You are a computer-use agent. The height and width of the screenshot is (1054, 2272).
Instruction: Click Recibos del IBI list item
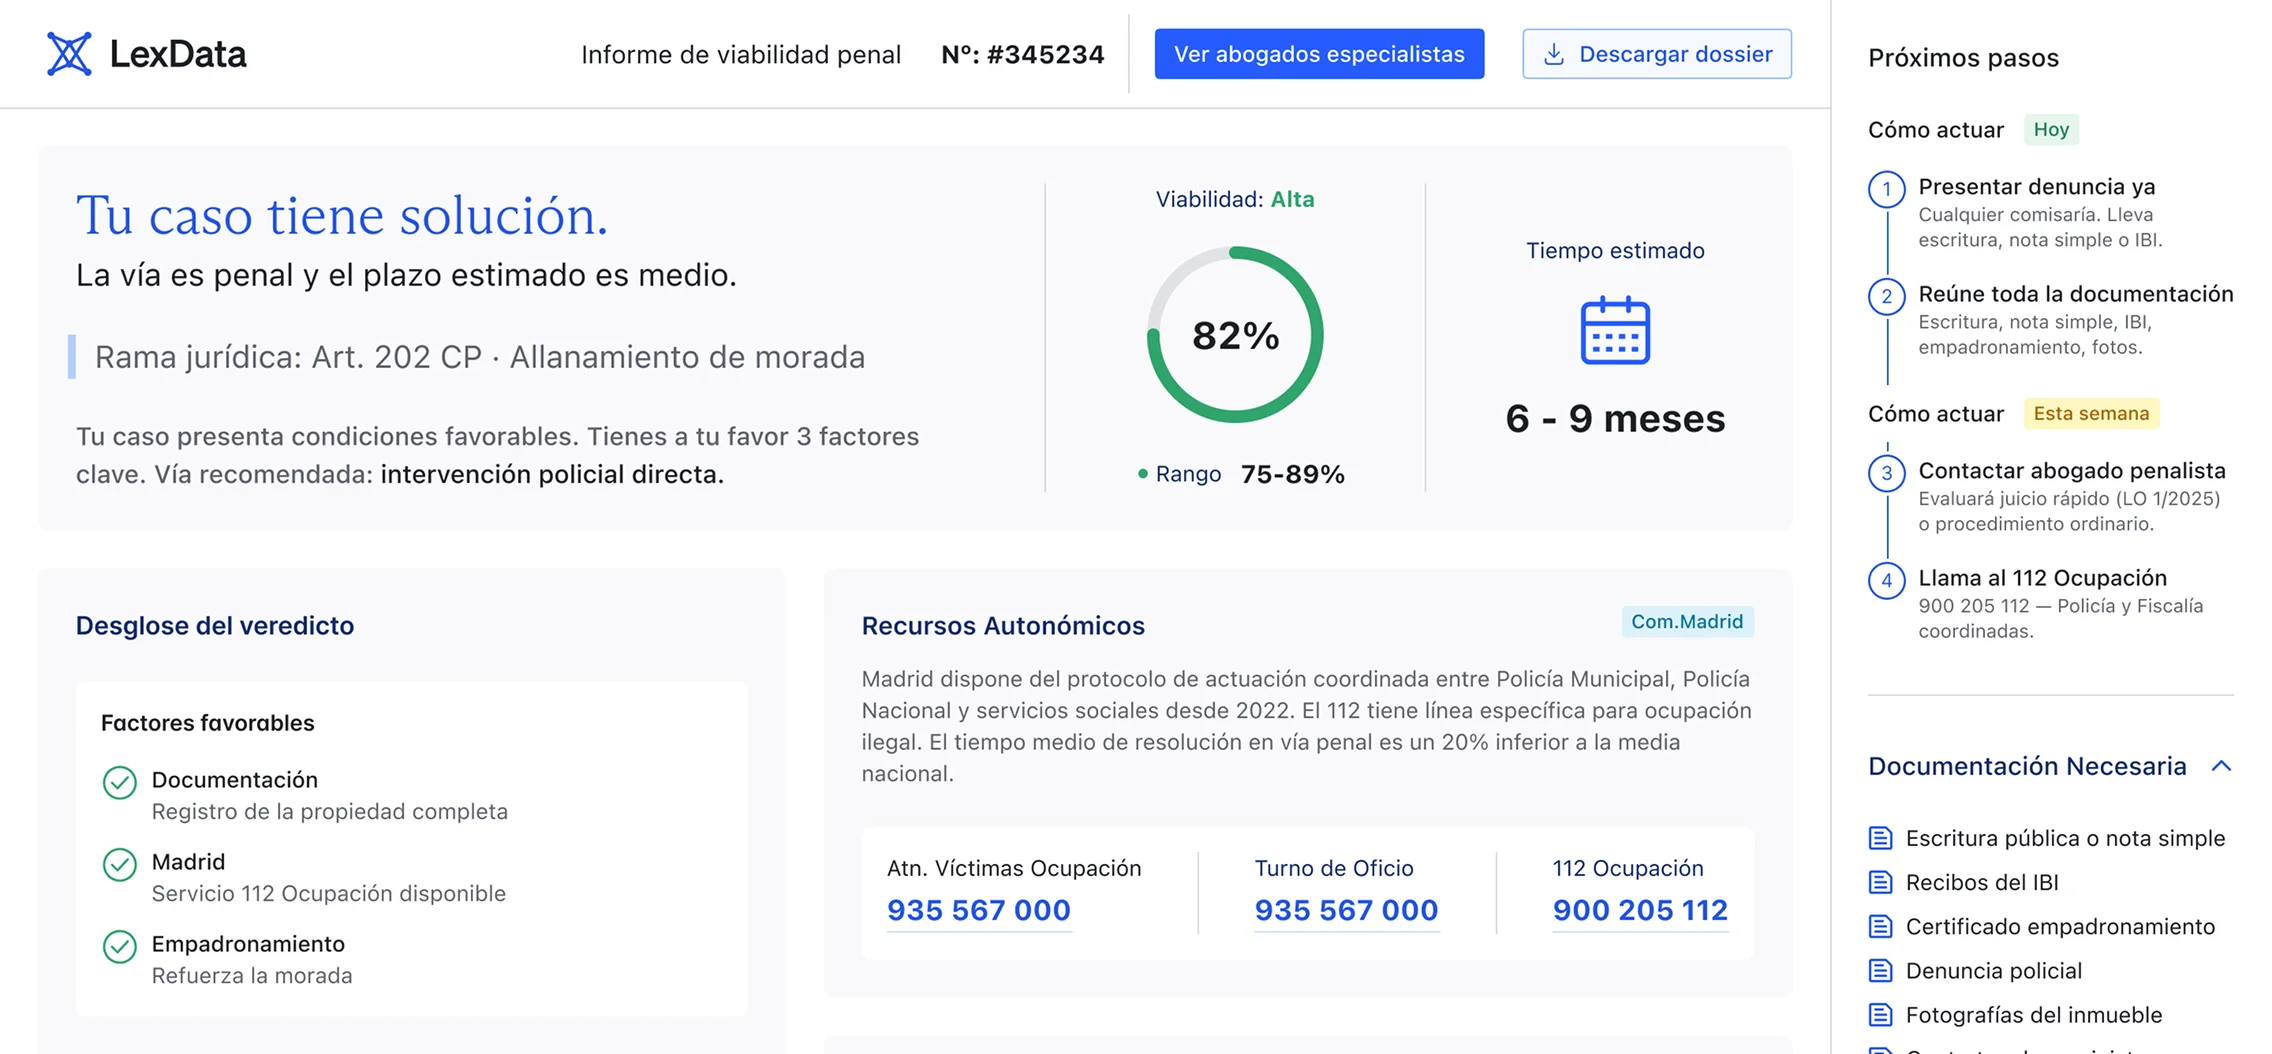coord(1982,882)
